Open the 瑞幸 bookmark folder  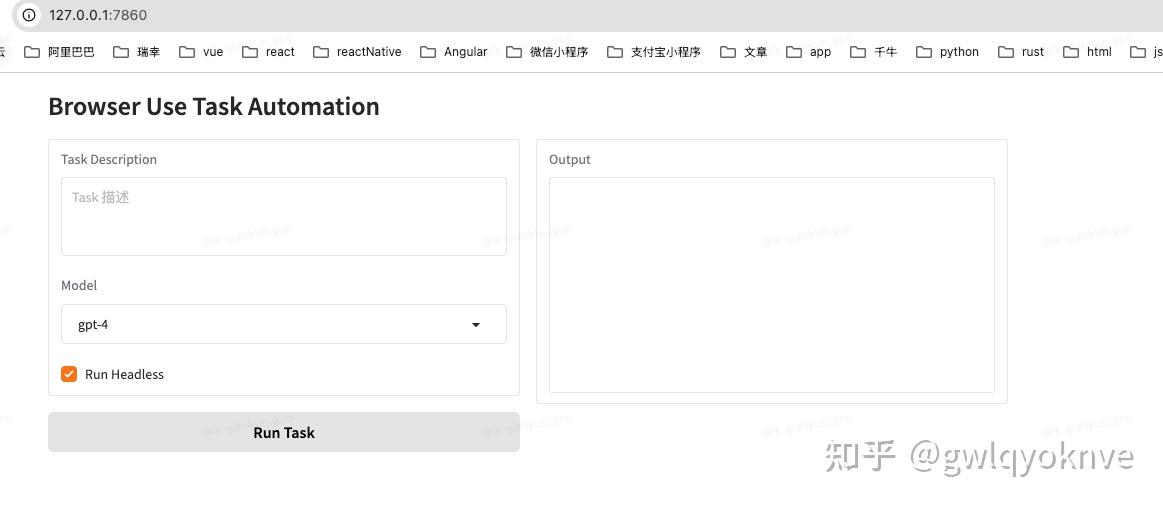(x=136, y=52)
